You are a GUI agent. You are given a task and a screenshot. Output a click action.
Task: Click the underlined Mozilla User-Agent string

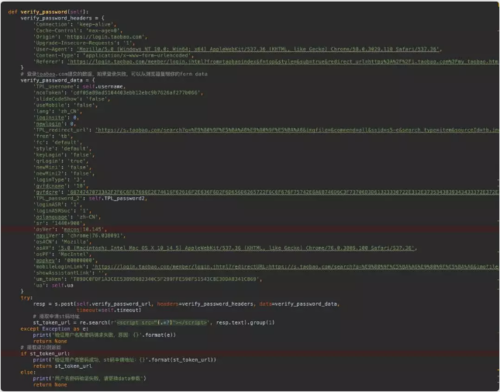point(258,49)
